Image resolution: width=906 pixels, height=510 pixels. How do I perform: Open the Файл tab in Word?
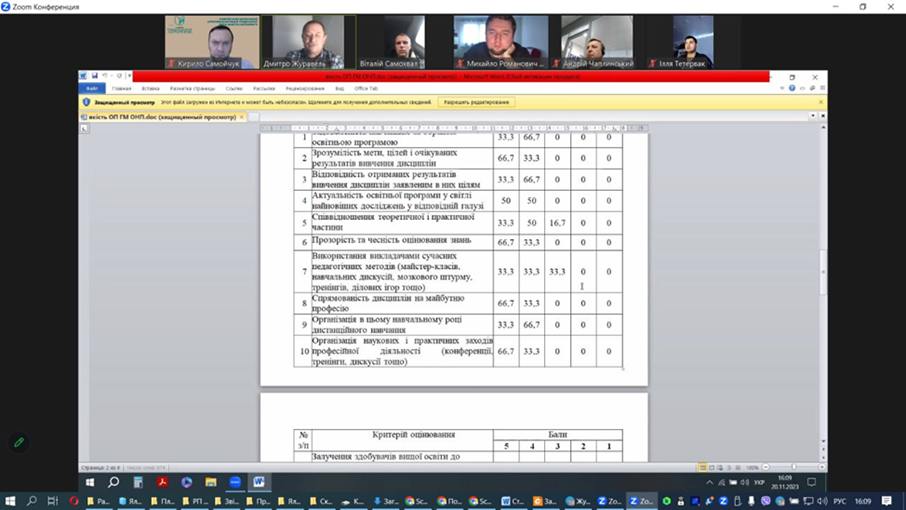tap(92, 88)
